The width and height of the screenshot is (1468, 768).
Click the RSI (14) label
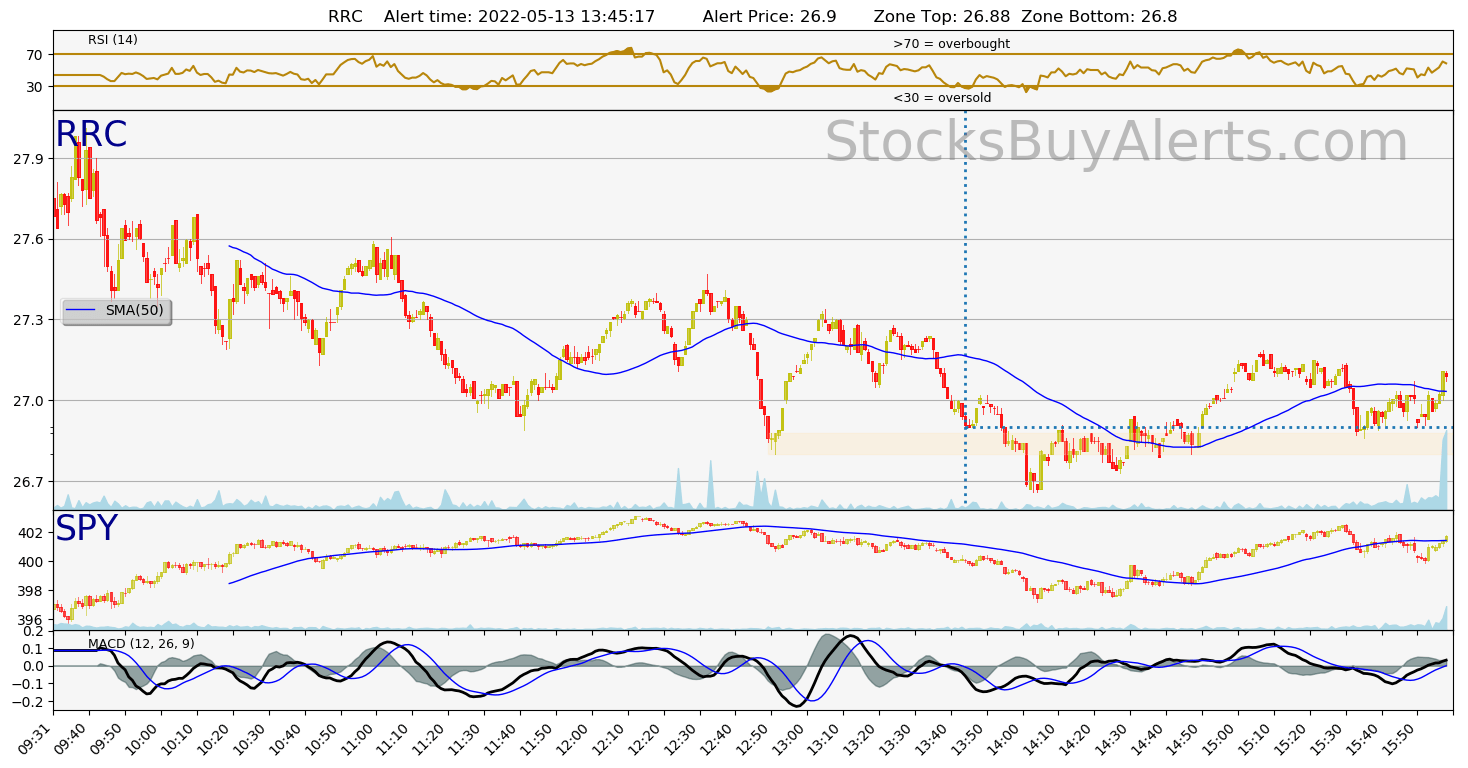click(x=113, y=40)
